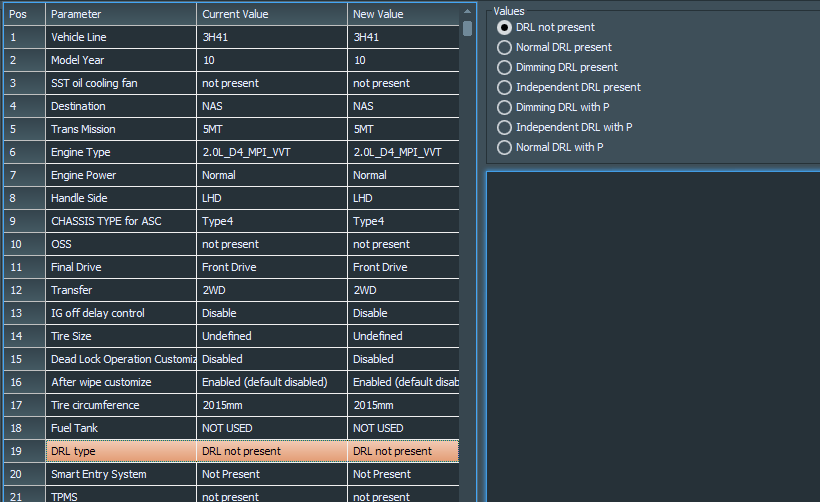Viewport: 820px width, 502px height.
Task: Choose the 'Normal DRL present' radio button
Action: tap(505, 47)
